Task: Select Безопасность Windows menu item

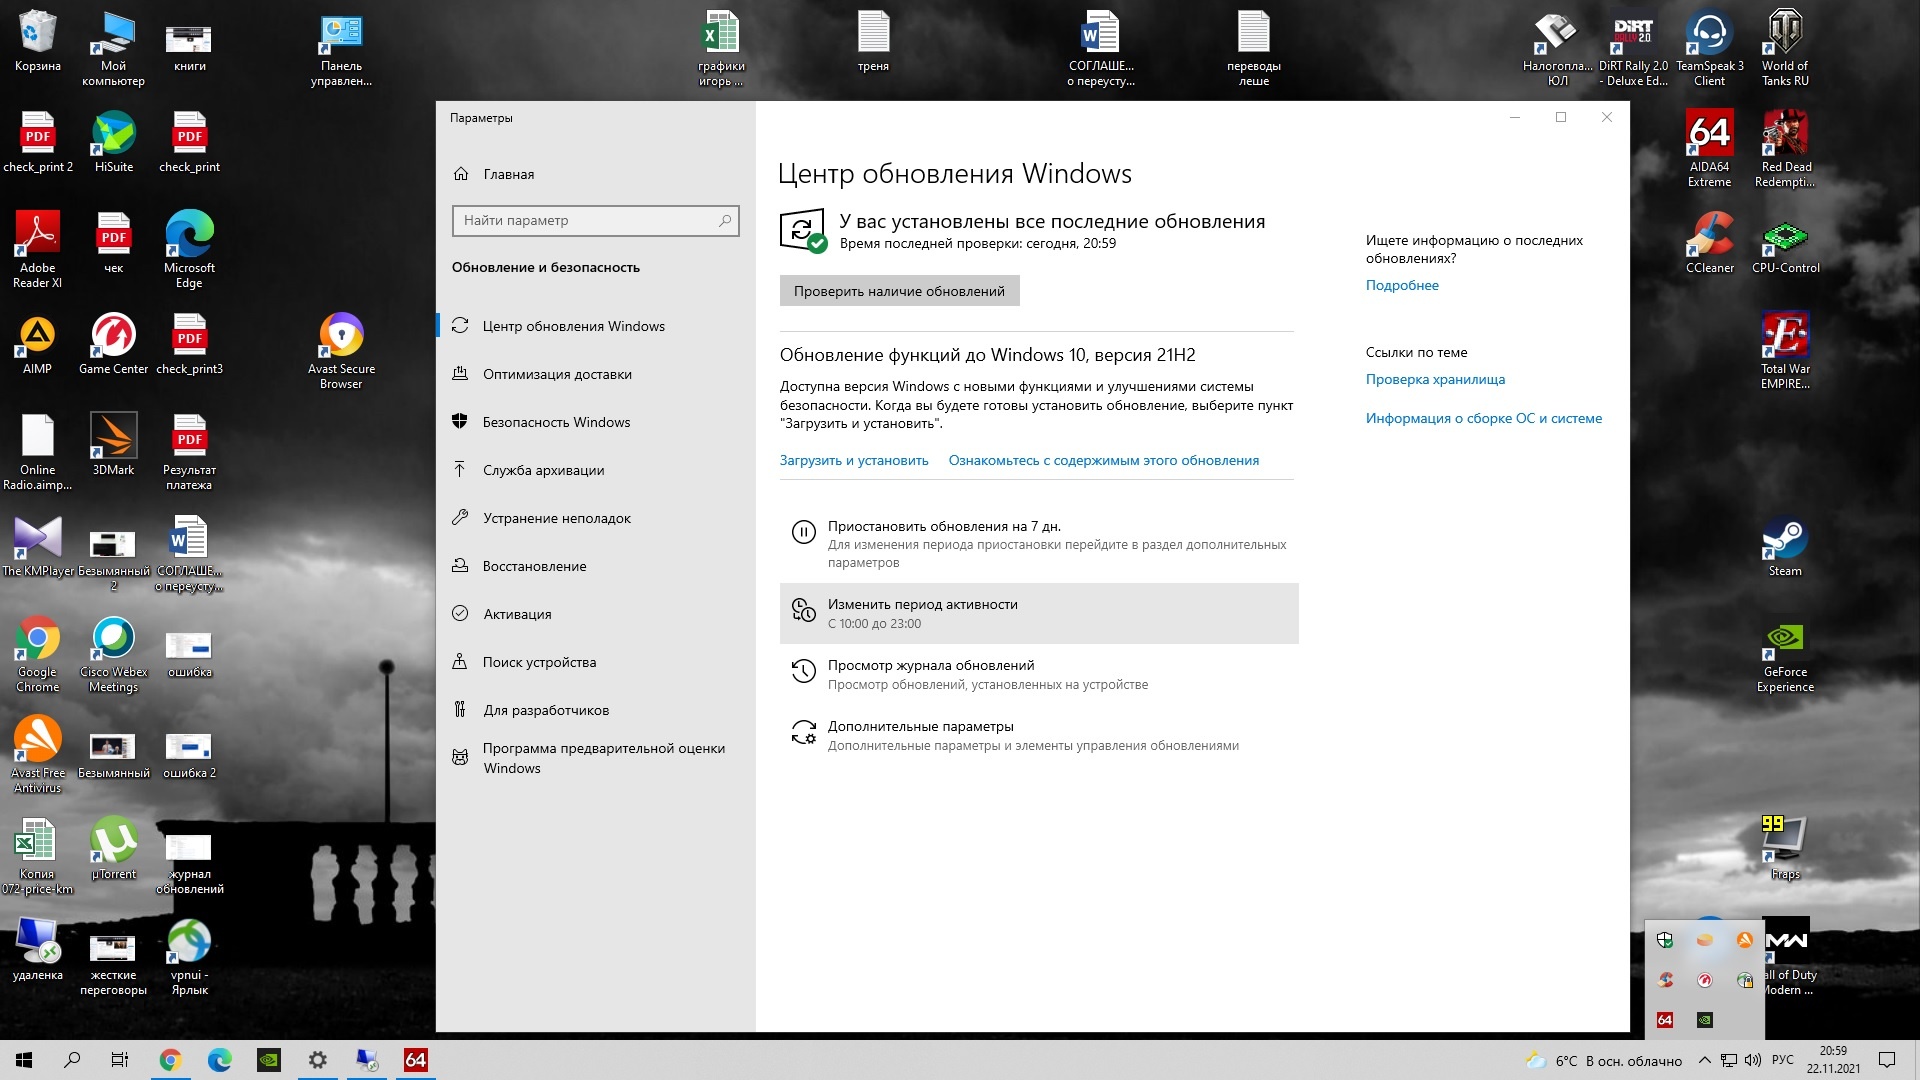Action: point(556,421)
